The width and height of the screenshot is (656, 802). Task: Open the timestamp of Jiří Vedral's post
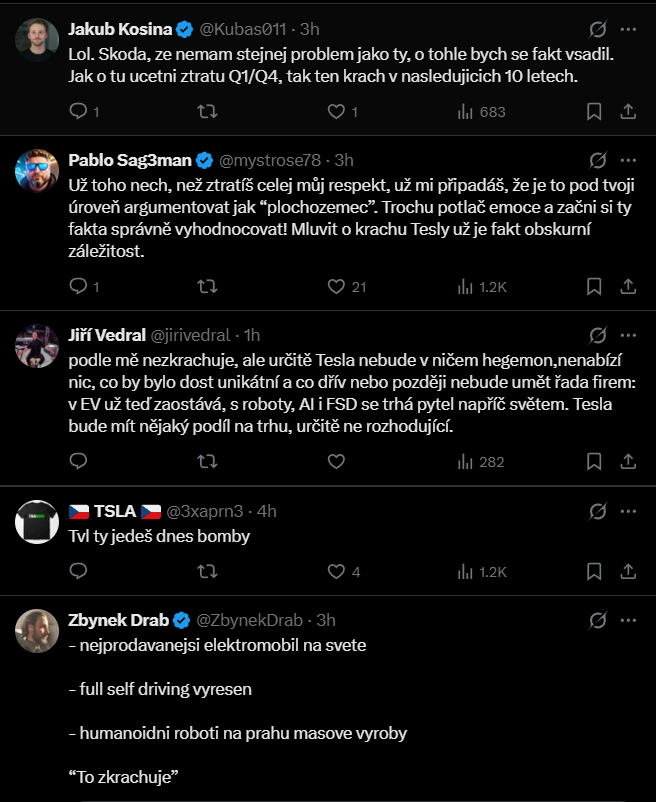[252, 334]
